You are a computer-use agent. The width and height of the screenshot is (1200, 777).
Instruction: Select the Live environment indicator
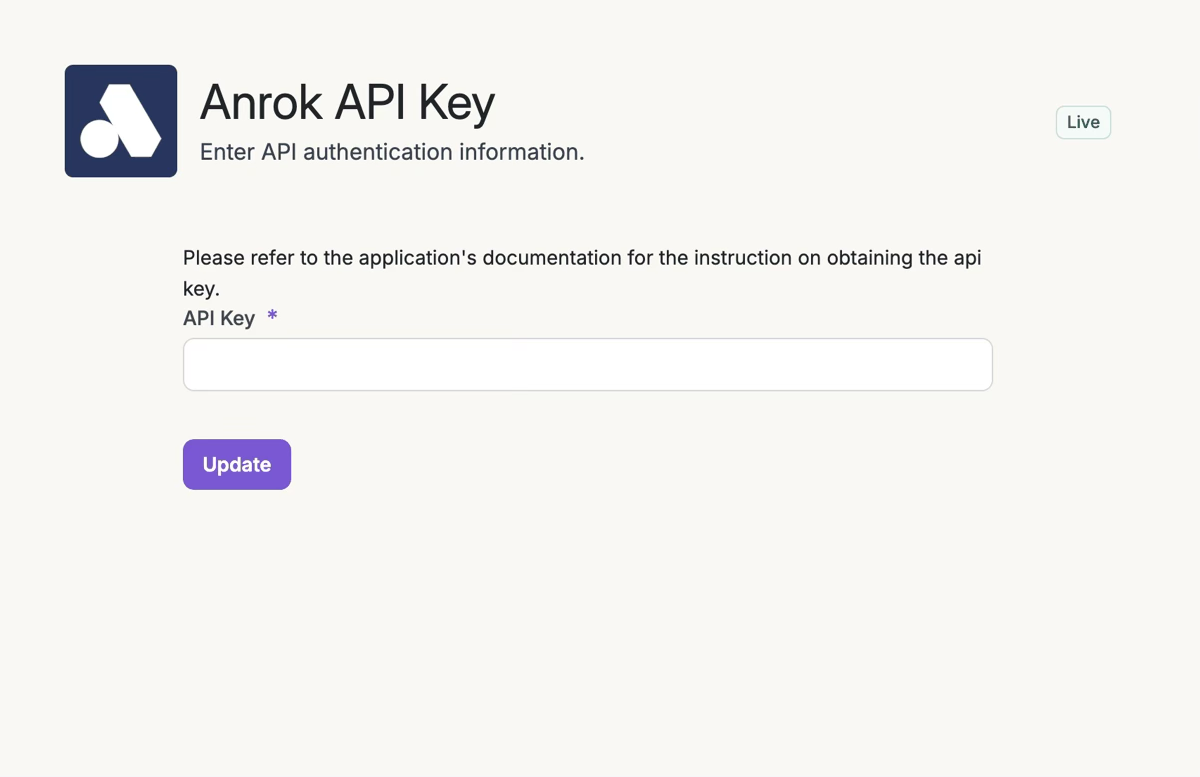1083,122
